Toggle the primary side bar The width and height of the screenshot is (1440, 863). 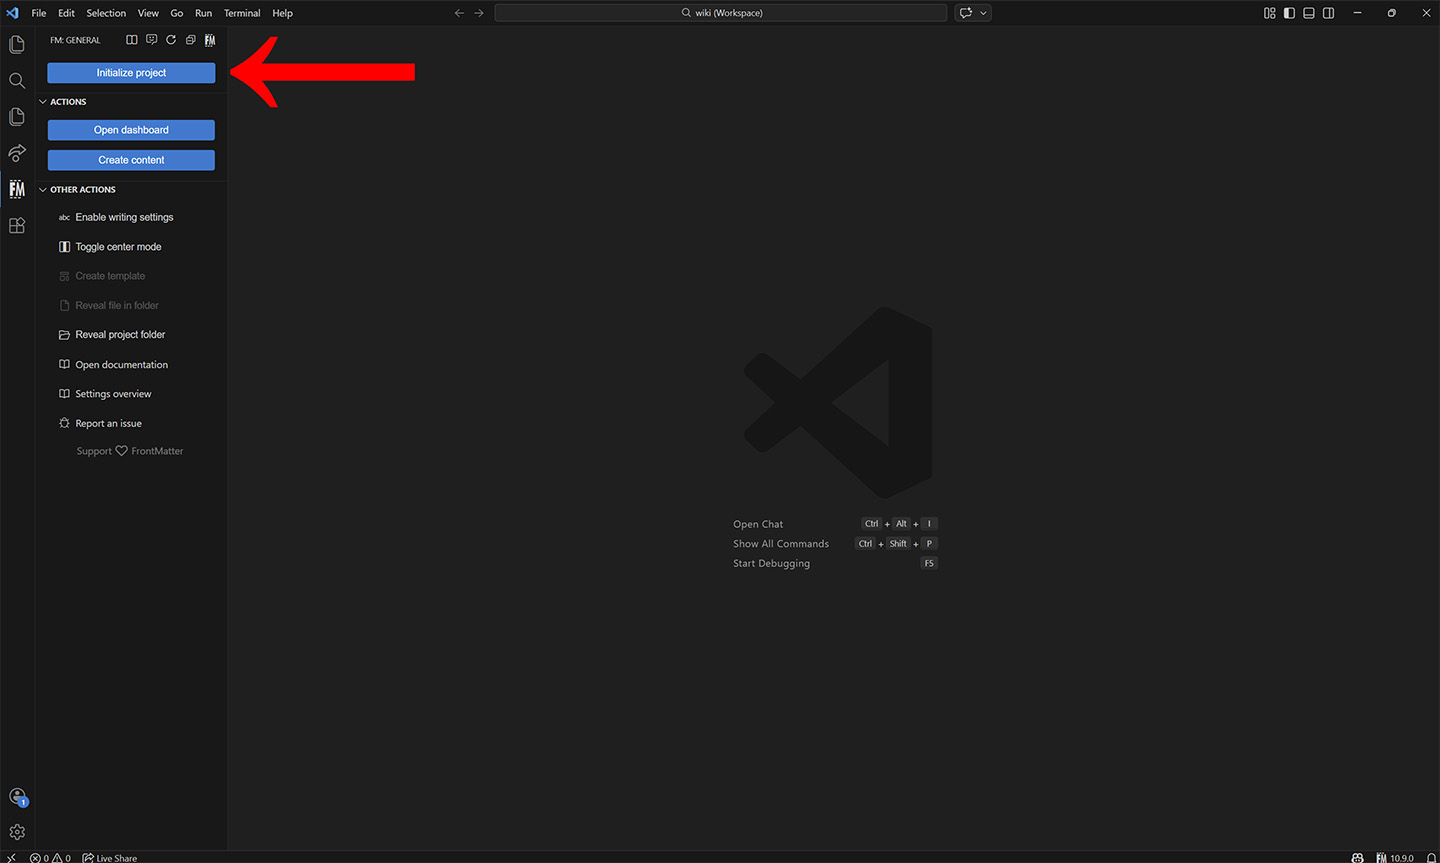pos(1289,13)
